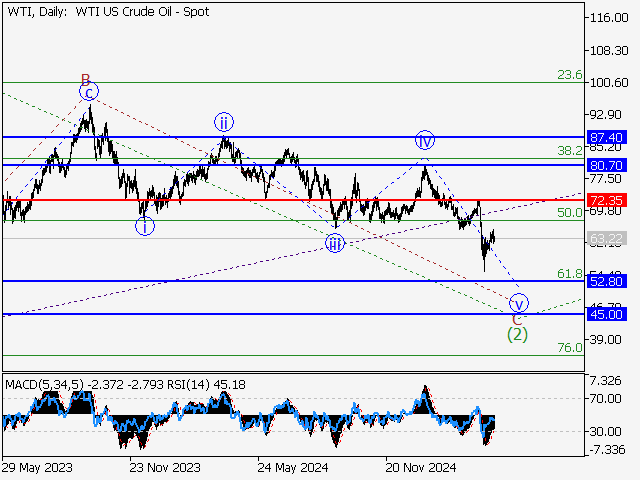Image resolution: width=640 pixels, height=480 pixels.
Task: Click the circled wave v marker
Action: click(518, 303)
